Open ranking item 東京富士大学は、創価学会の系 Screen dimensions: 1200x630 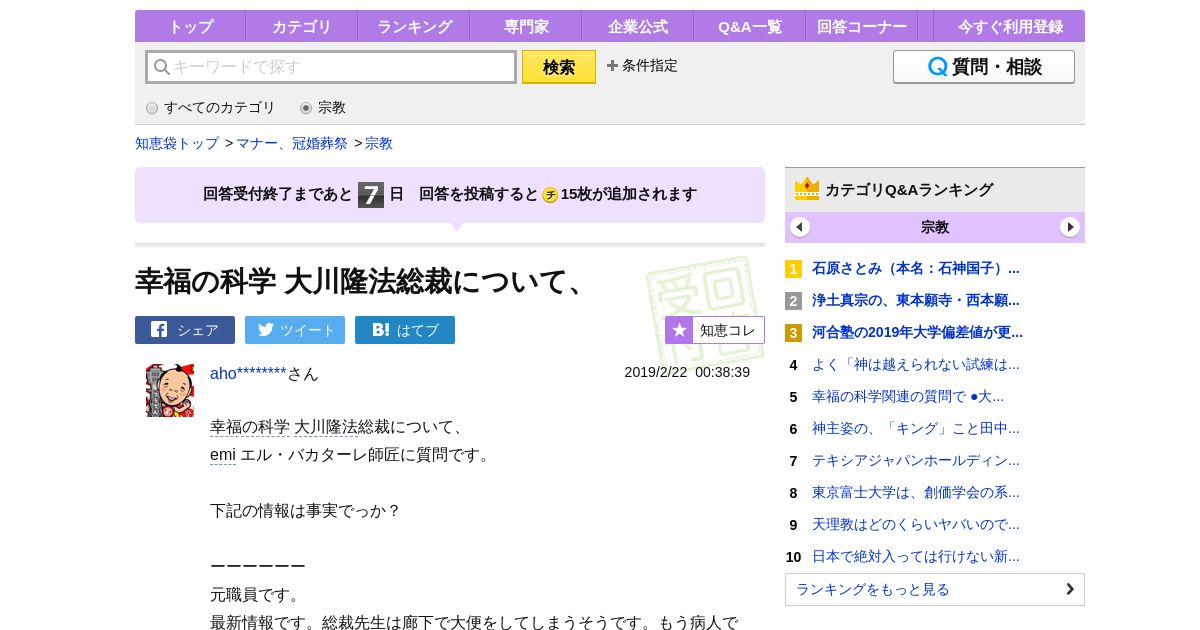[916, 492]
